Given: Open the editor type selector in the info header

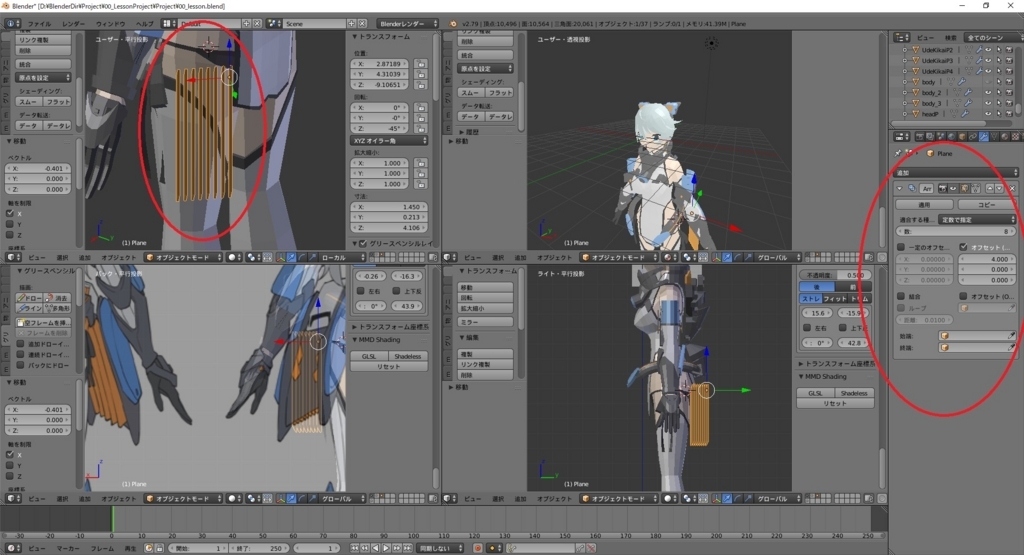Looking at the screenshot, I should (12, 24).
